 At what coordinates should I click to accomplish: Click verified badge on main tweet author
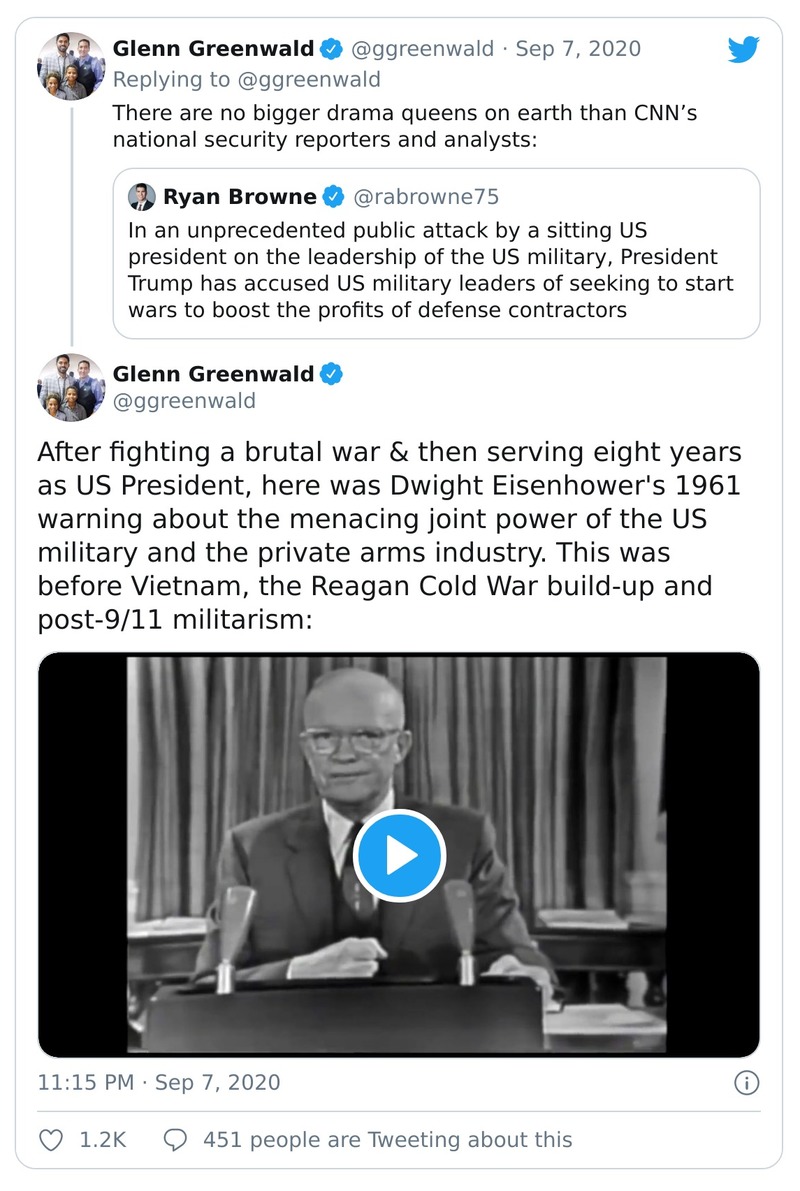(x=331, y=374)
